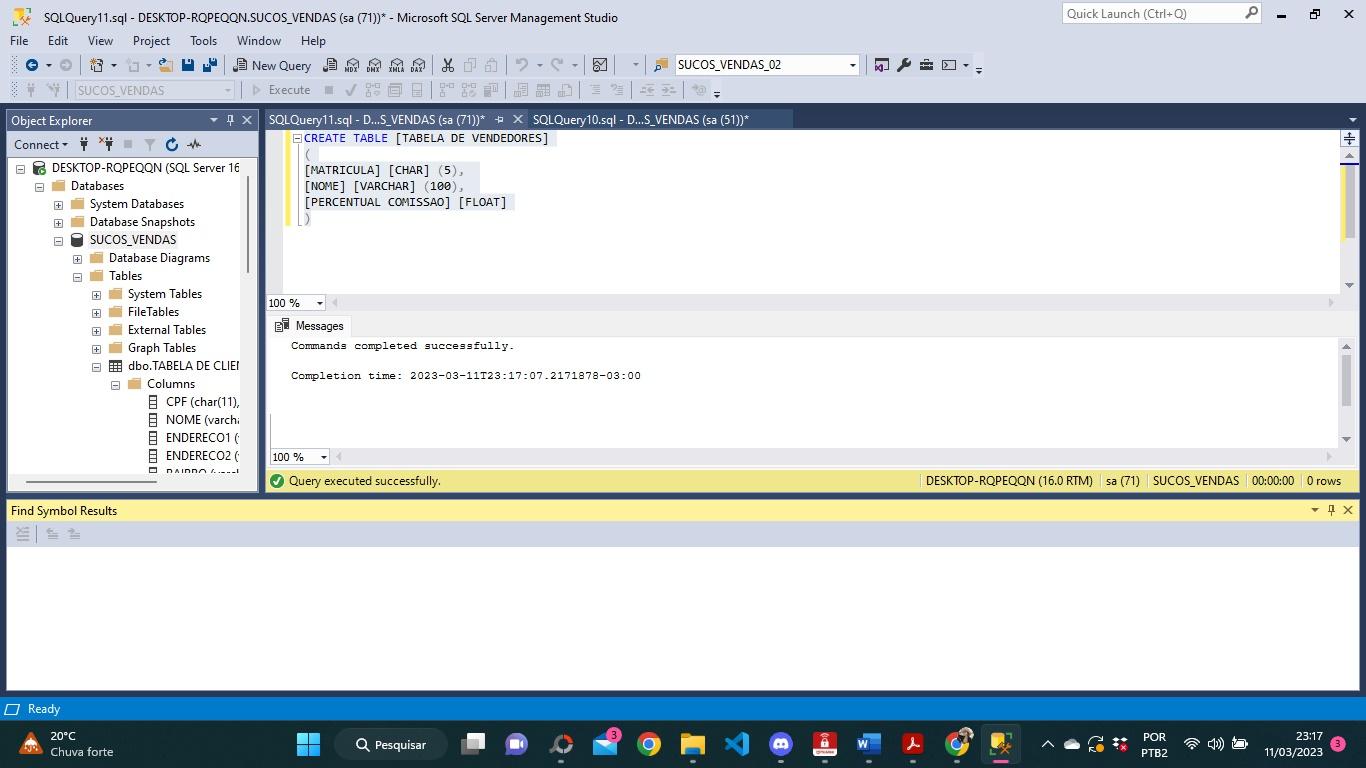This screenshot has width=1366, height=768.
Task: Collapse the Tables folder node
Action: [x=77, y=276]
